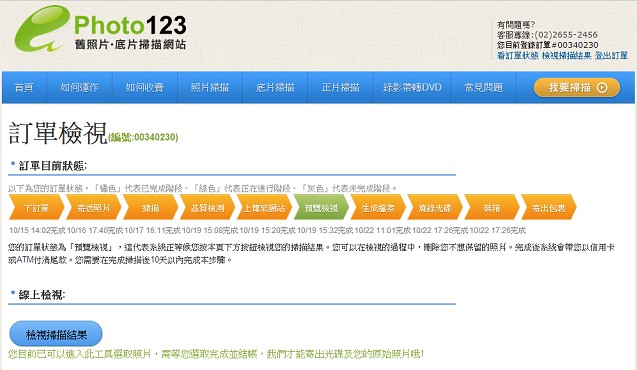Click the 訂單目前狀態 section heading
The image size is (637, 370).
click(53, 165)
